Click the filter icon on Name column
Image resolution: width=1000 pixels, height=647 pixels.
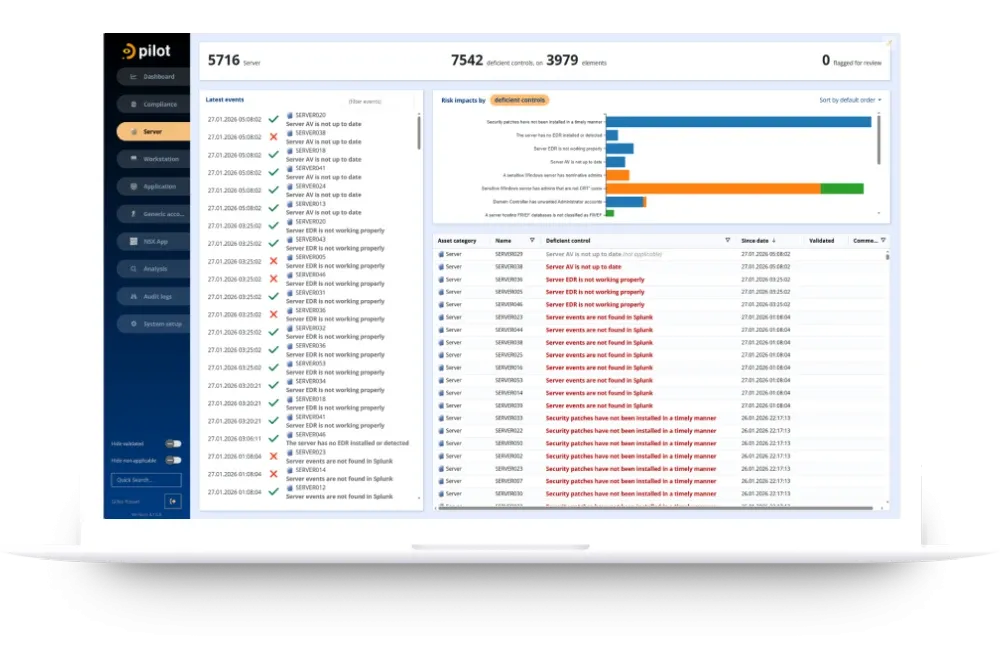point(532,241)
